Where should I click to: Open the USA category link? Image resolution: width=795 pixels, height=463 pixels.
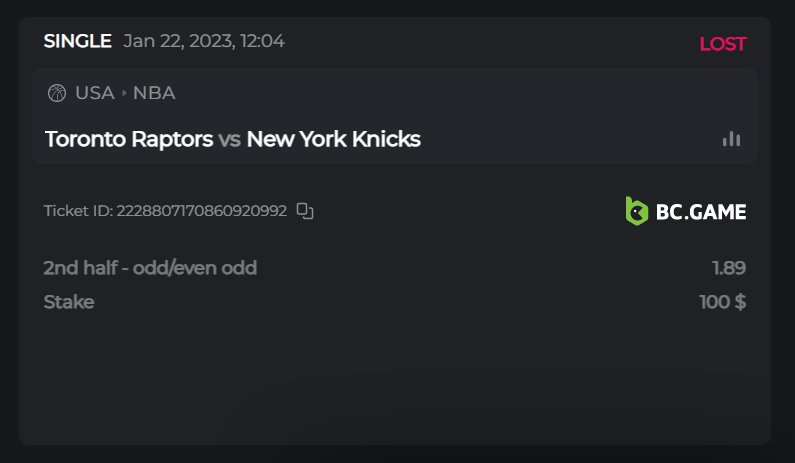point(95,93)
